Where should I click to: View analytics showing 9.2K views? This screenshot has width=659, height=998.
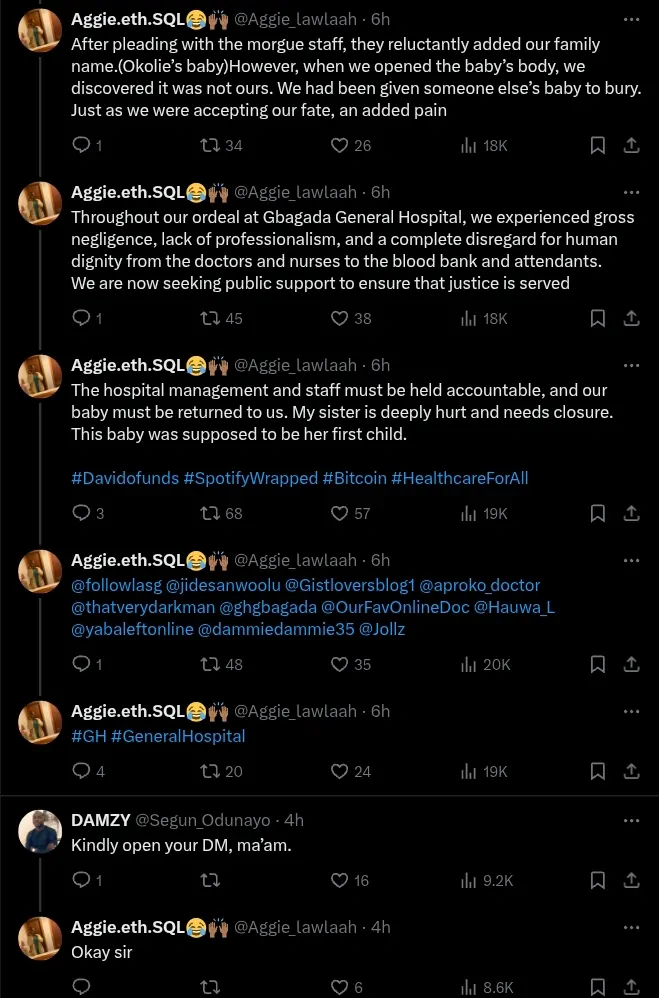tap(486, 880)
